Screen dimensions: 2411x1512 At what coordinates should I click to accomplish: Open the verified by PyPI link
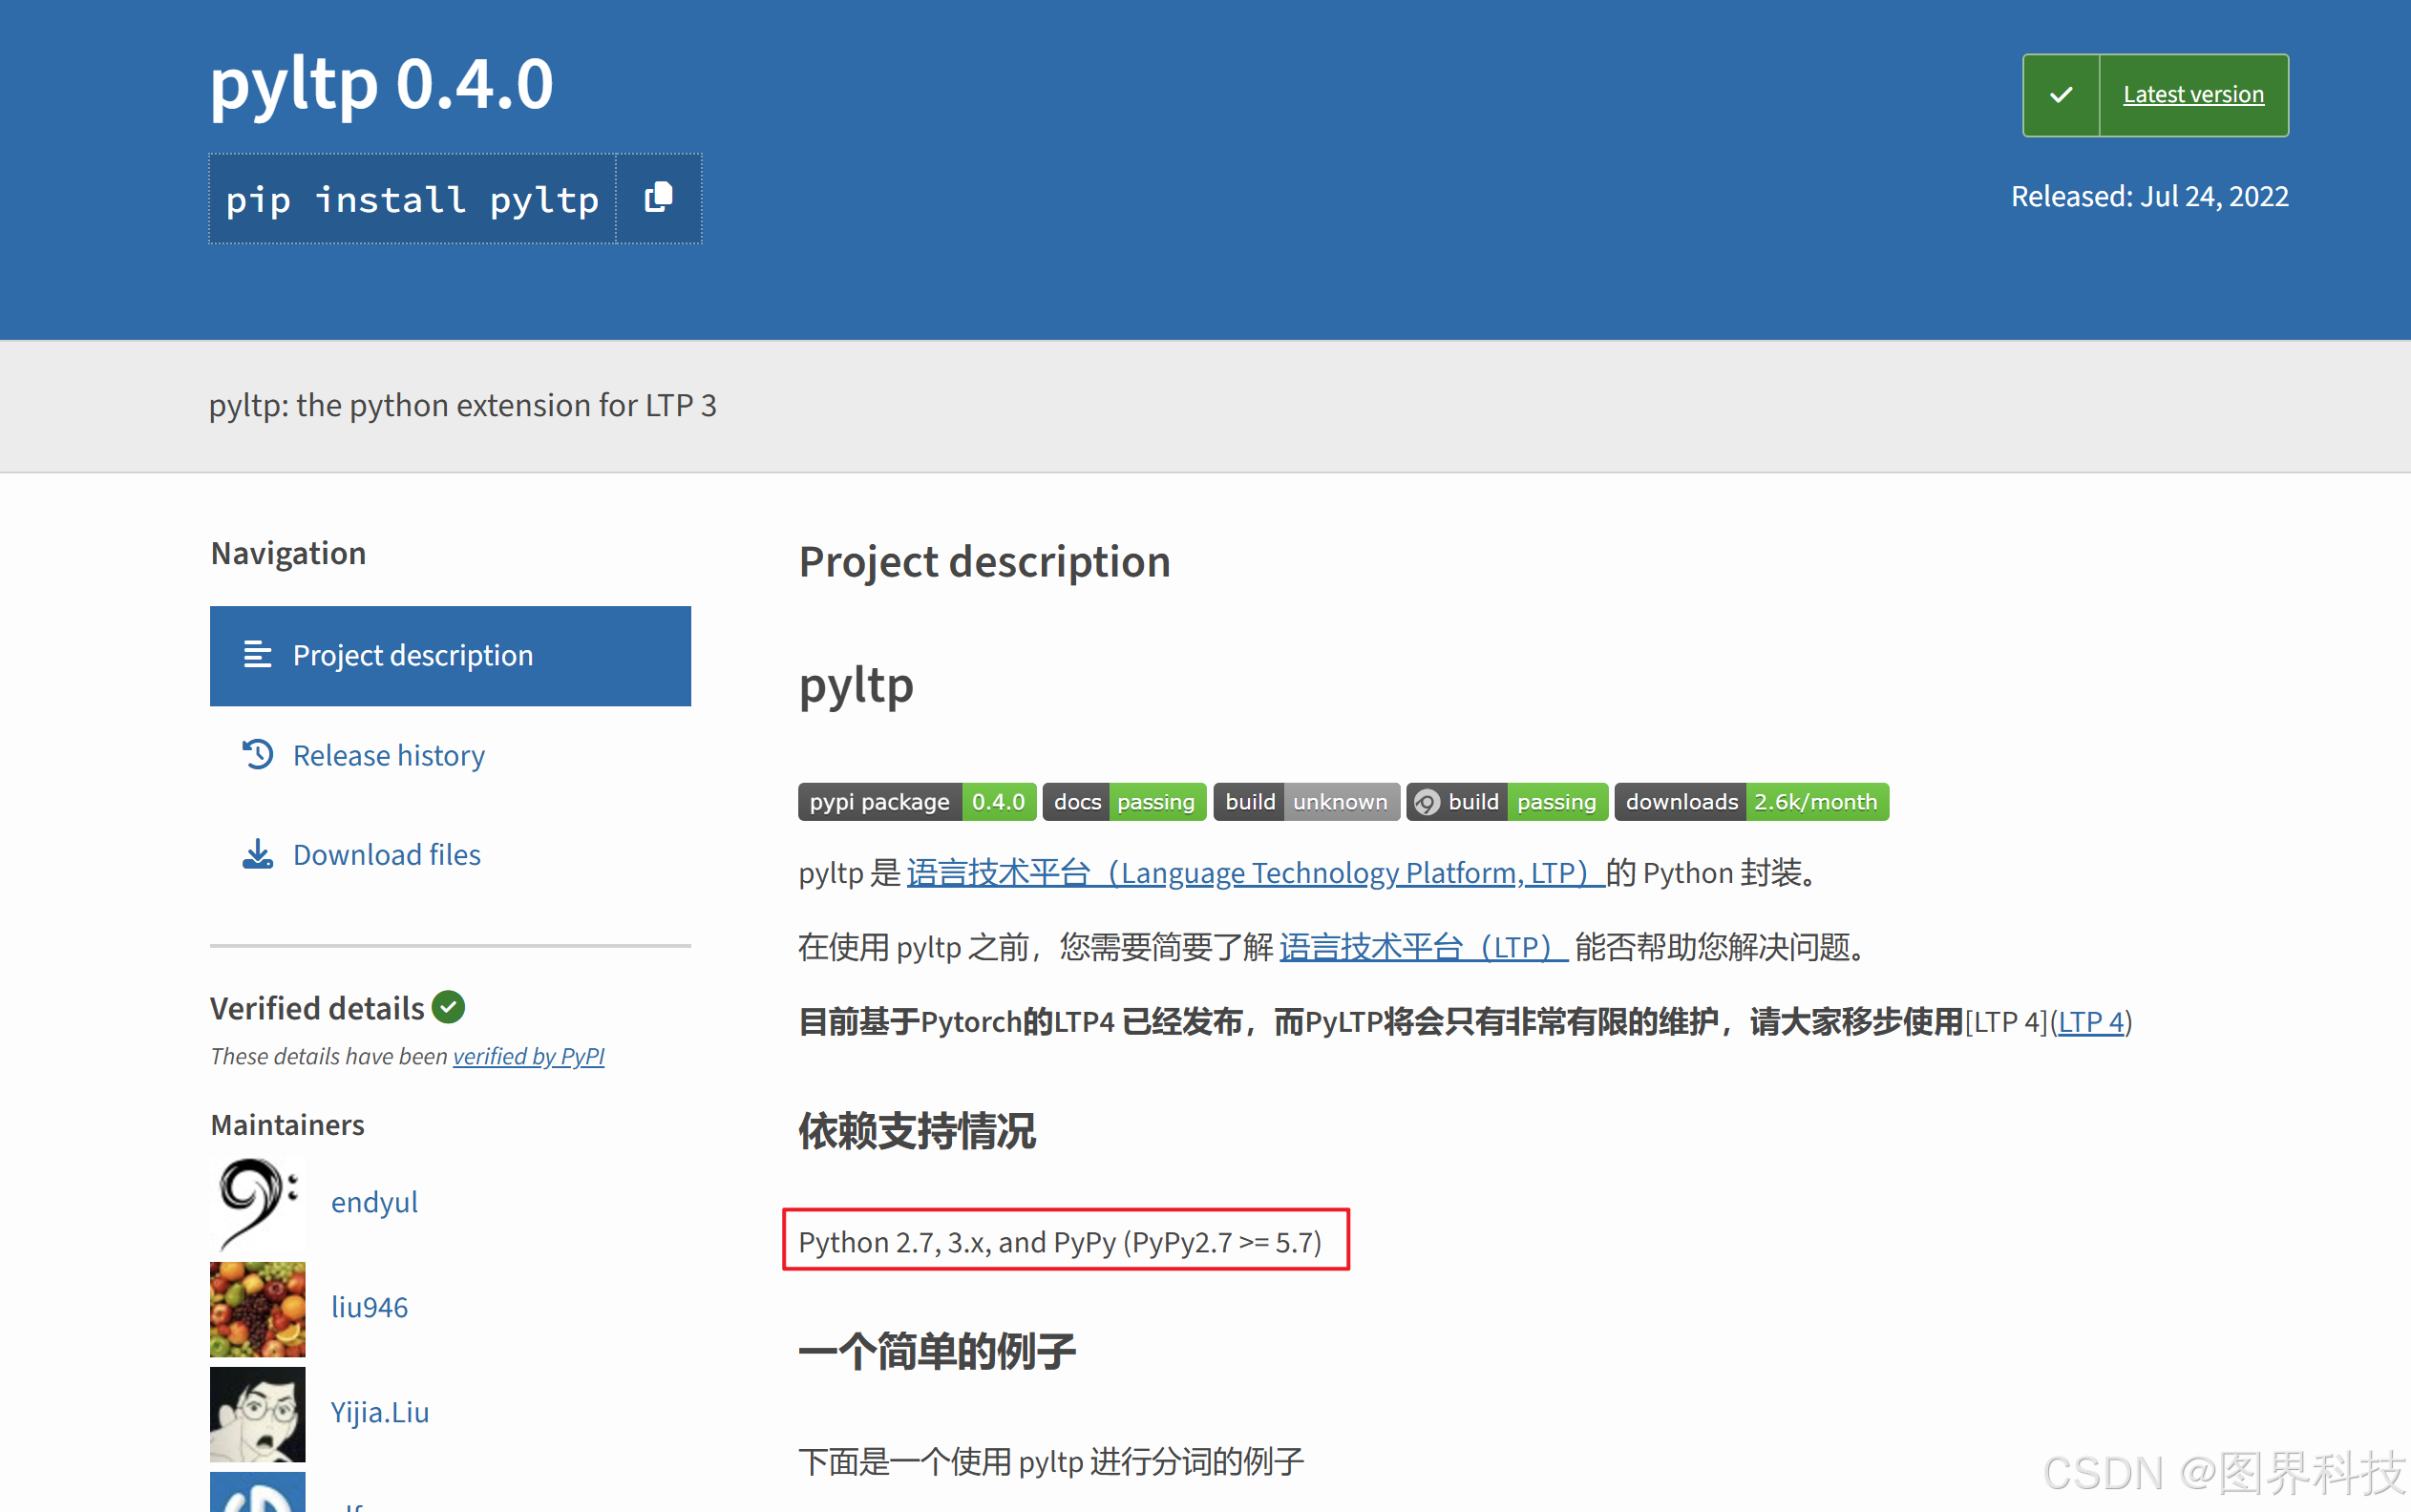click(528, 1056)
